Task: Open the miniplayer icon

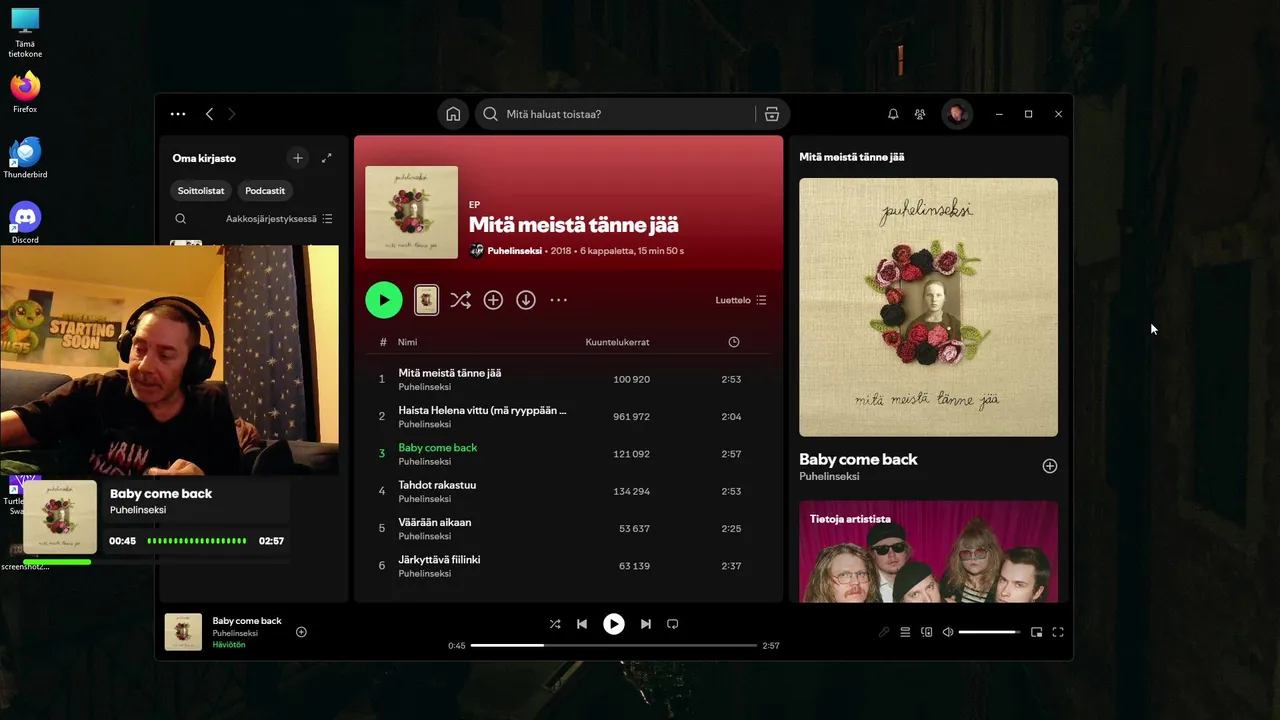Action: coord(1036,632)
